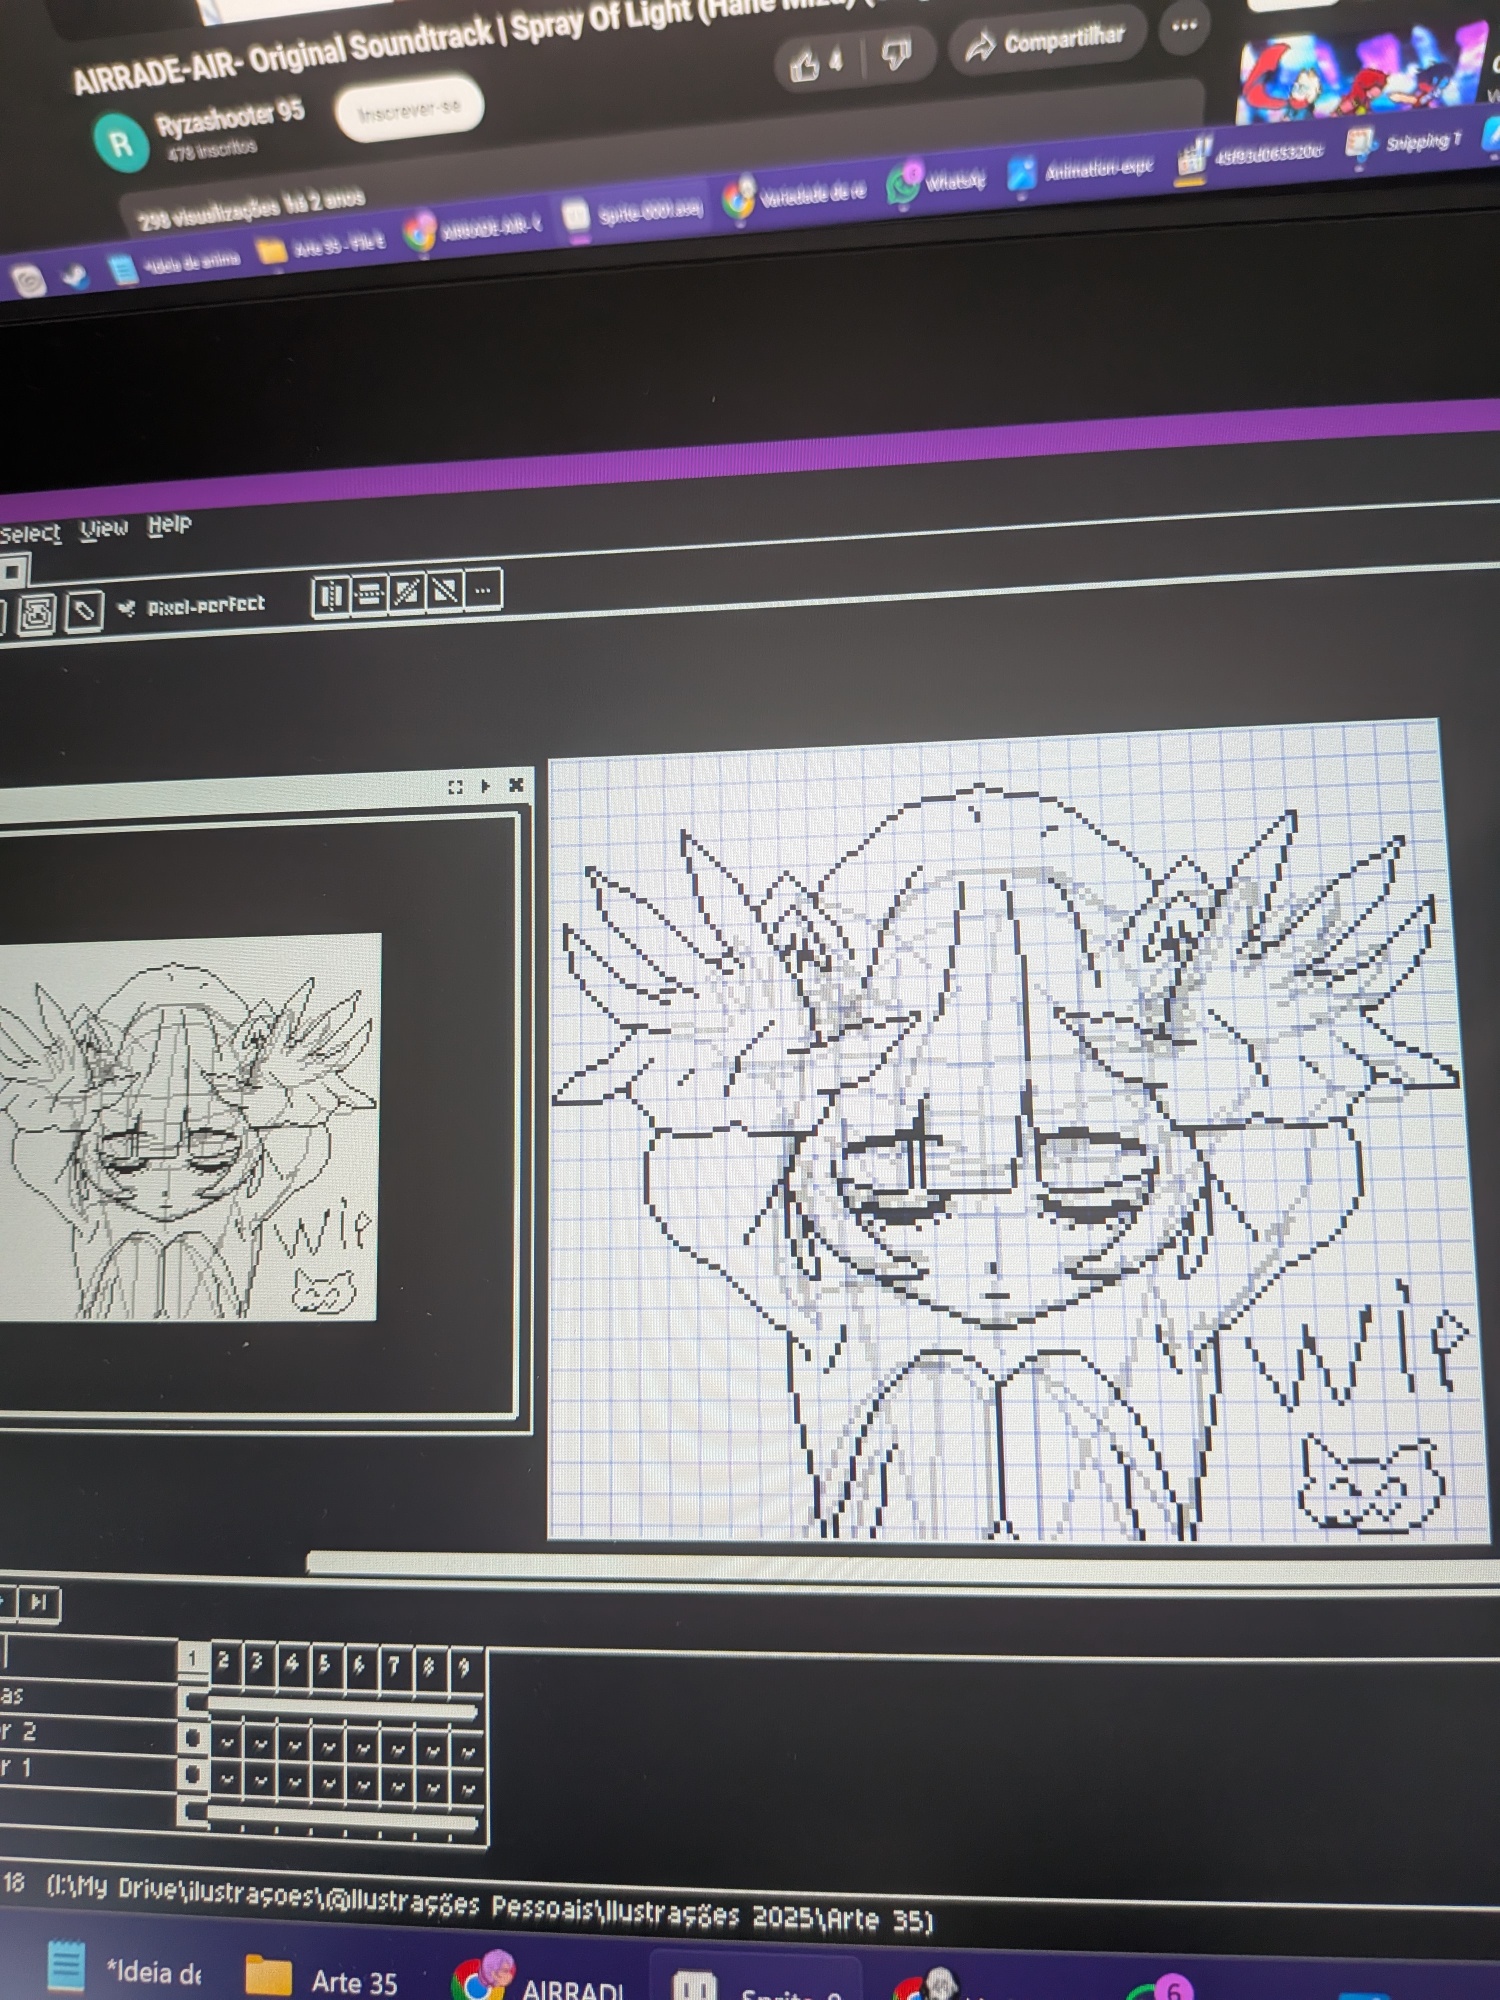
Task: Open more symmetry options ellipsis button
Action: [x=483, y=590]
